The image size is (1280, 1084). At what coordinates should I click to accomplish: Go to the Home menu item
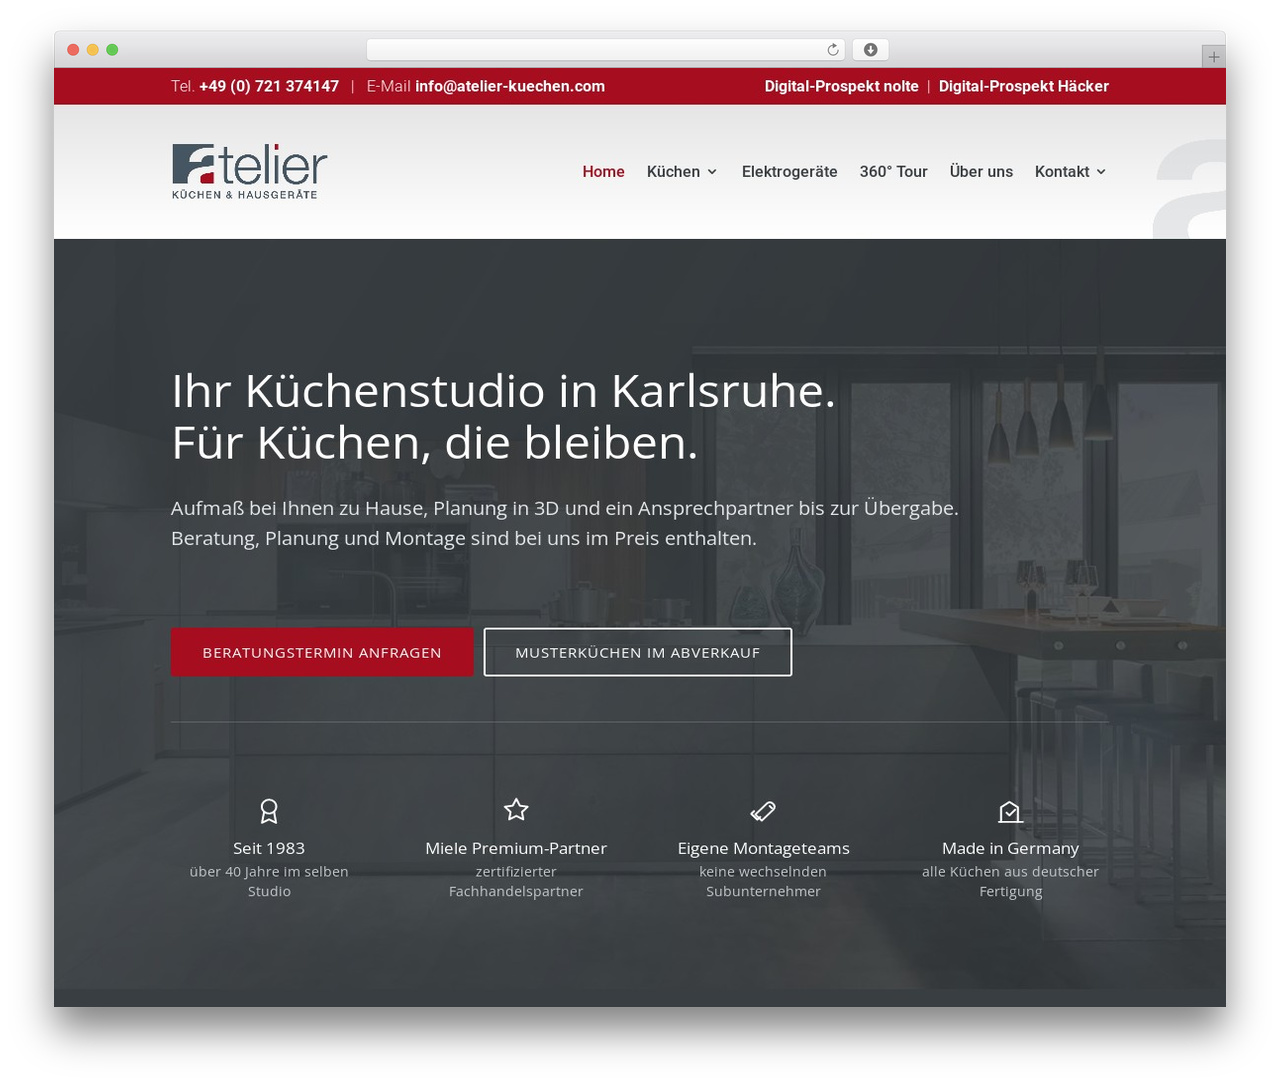[604, 172]
